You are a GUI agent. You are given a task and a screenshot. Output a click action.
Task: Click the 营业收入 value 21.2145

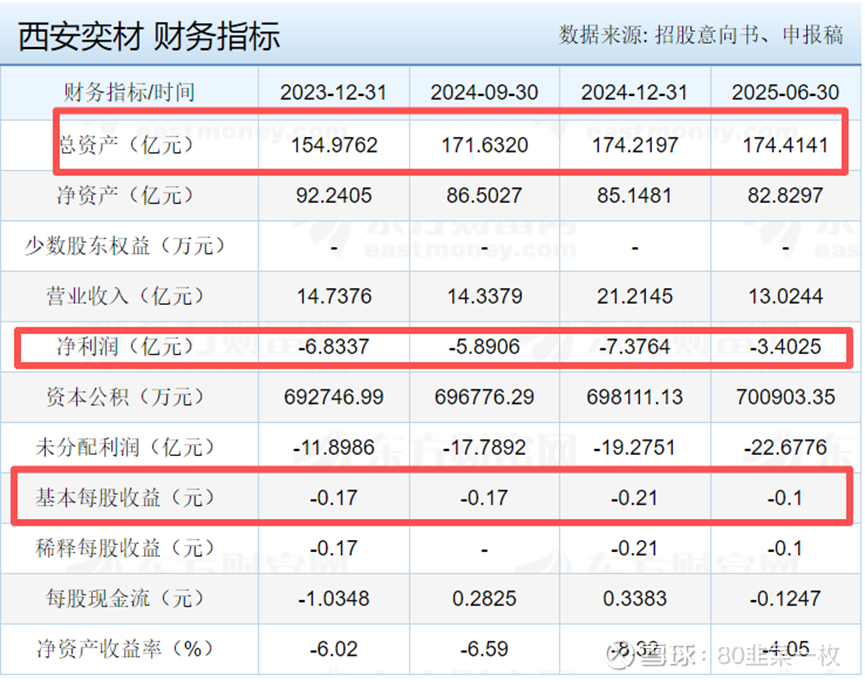[x=634, y=296]
